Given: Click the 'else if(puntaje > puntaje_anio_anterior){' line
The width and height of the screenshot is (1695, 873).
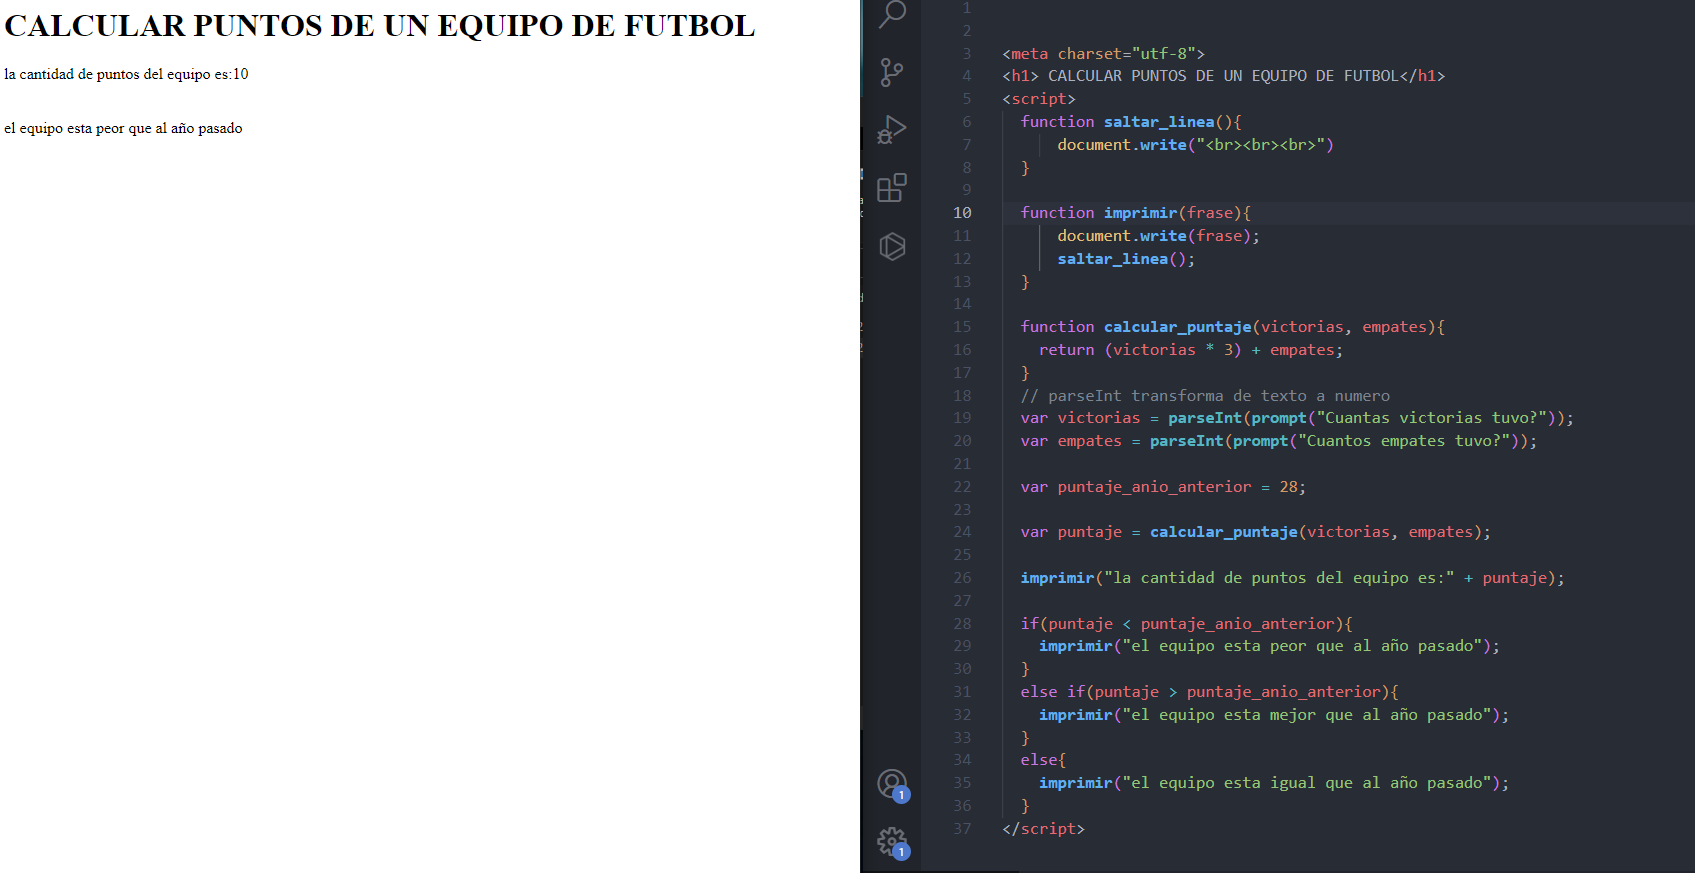Looking at the screenshot, I should pyautogui.click(x=1209, y=692).
